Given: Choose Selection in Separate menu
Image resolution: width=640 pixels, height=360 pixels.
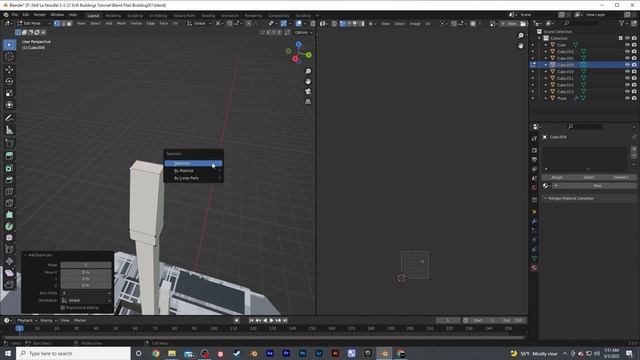Looking at the screenshot, I should click(x=193, y=163).
